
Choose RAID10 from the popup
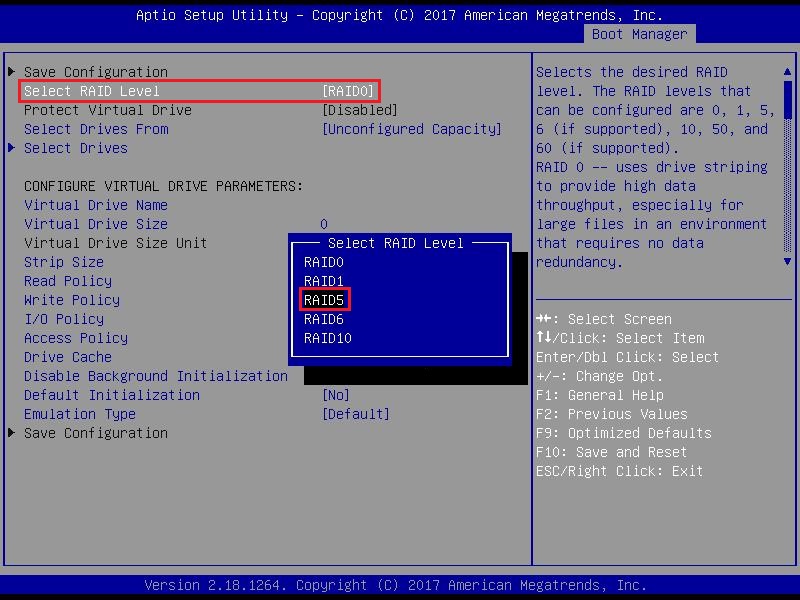point(329,338)
